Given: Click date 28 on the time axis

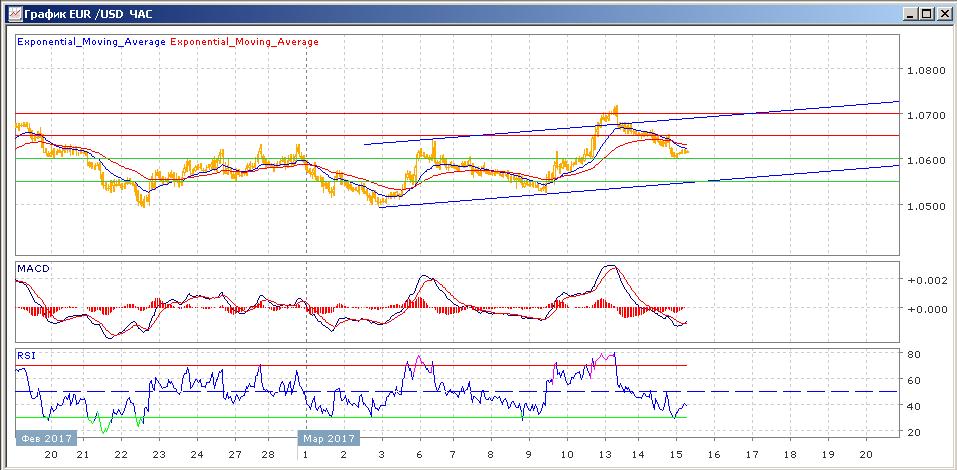Looking at the screenshot, I should click(x=268, y=454).
